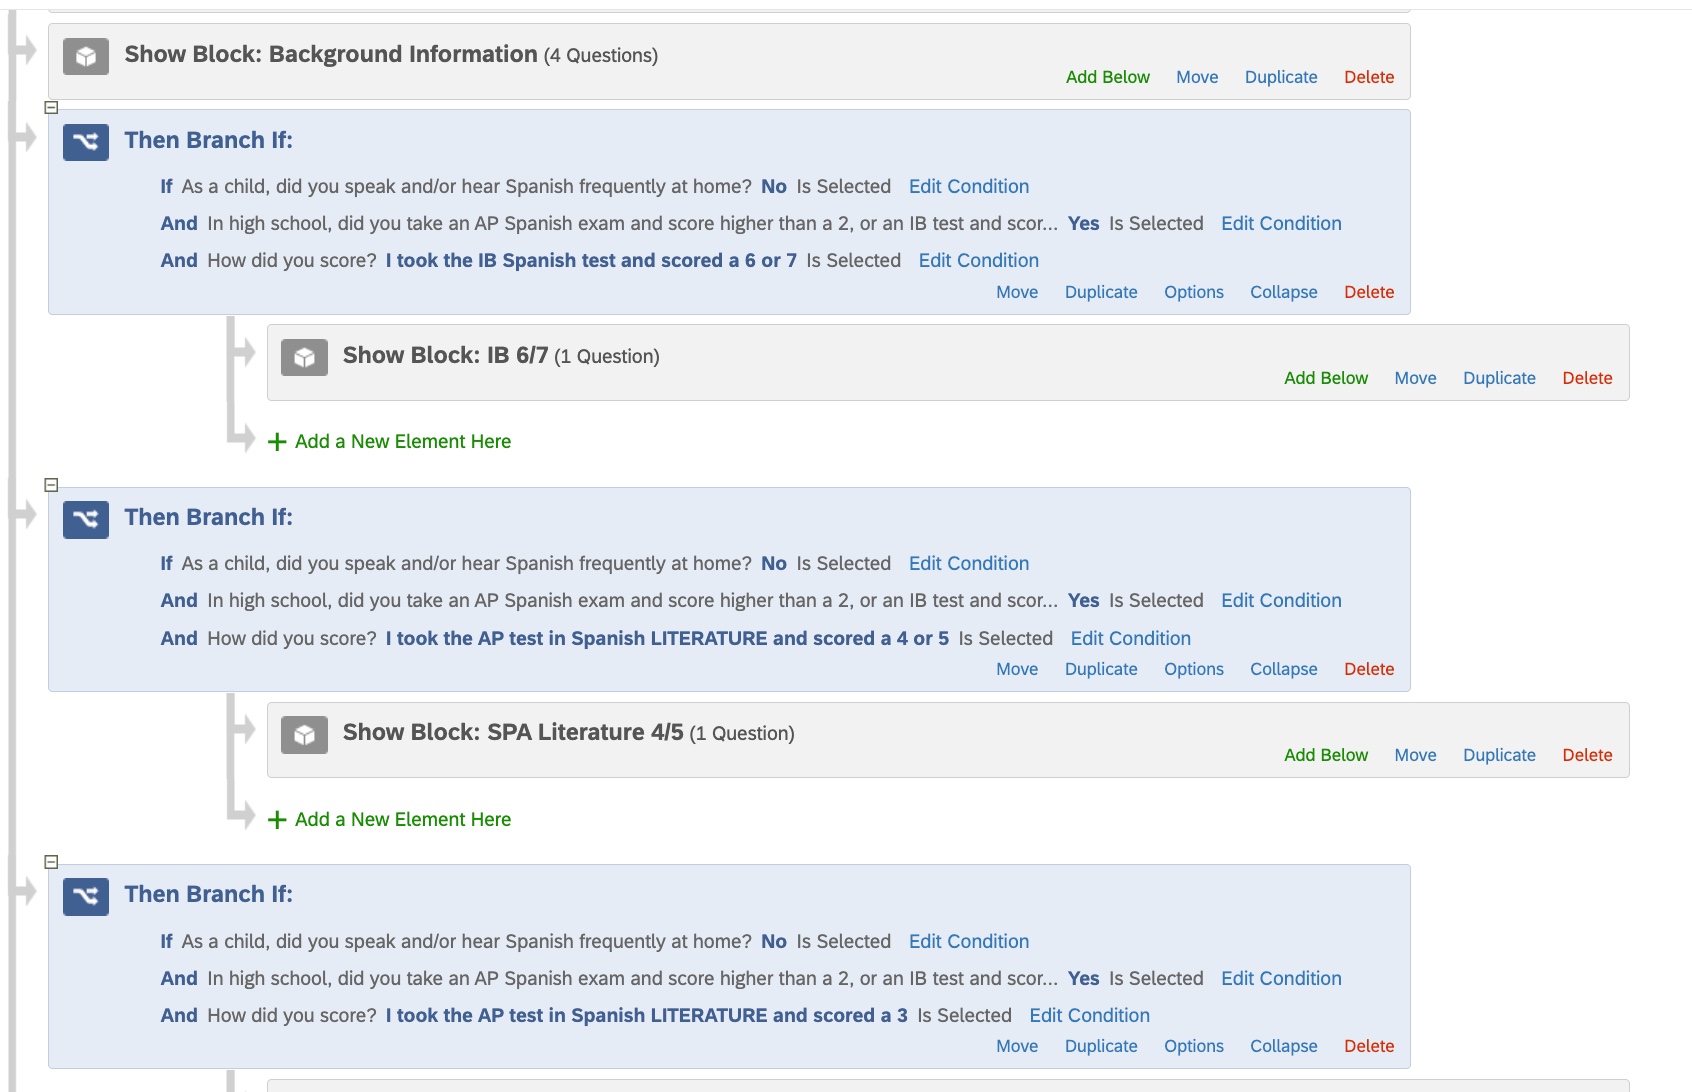
Task: Duplicate the SPA Literature 4/5 block
Action: [x=1499, y=755]
